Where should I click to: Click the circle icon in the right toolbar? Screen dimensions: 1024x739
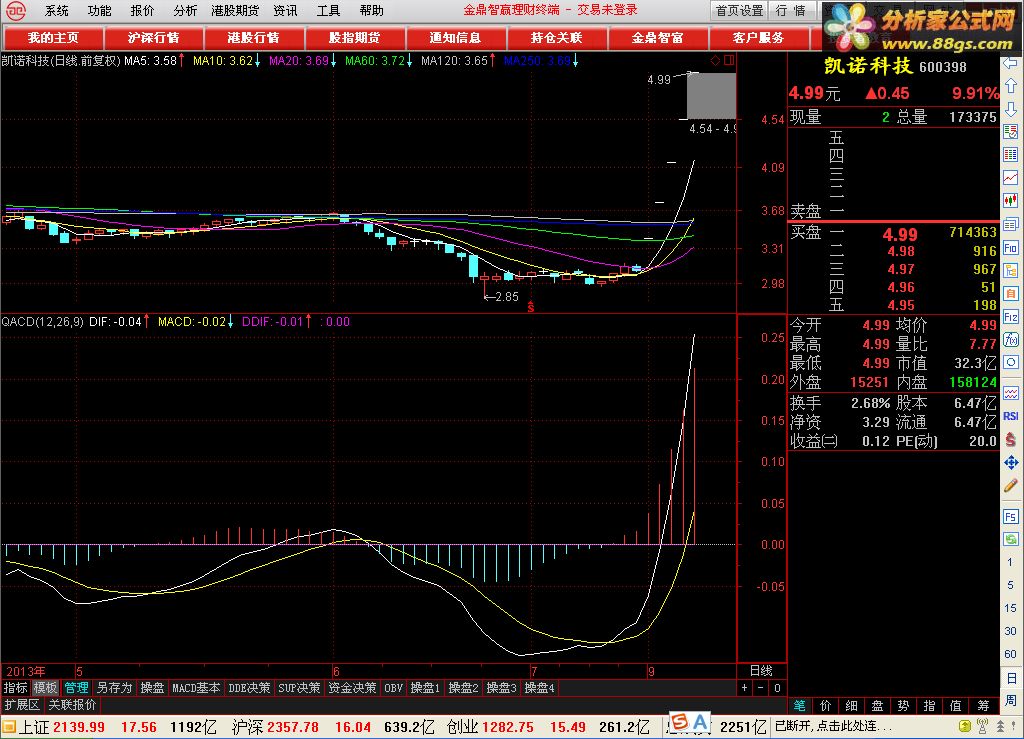[x=1010, y=362]
